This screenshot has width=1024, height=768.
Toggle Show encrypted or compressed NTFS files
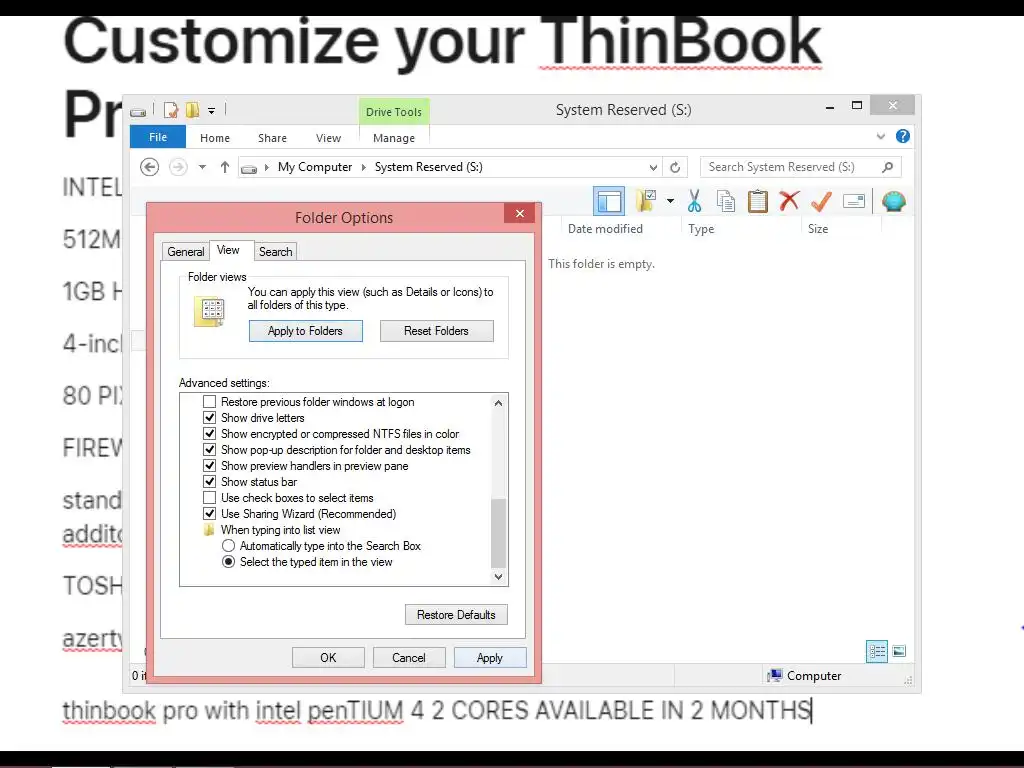(x=210, y=434)
